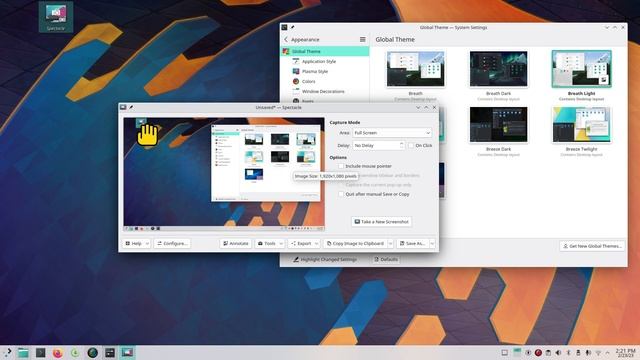Click the show desktop tray icon

pos(504,353)
